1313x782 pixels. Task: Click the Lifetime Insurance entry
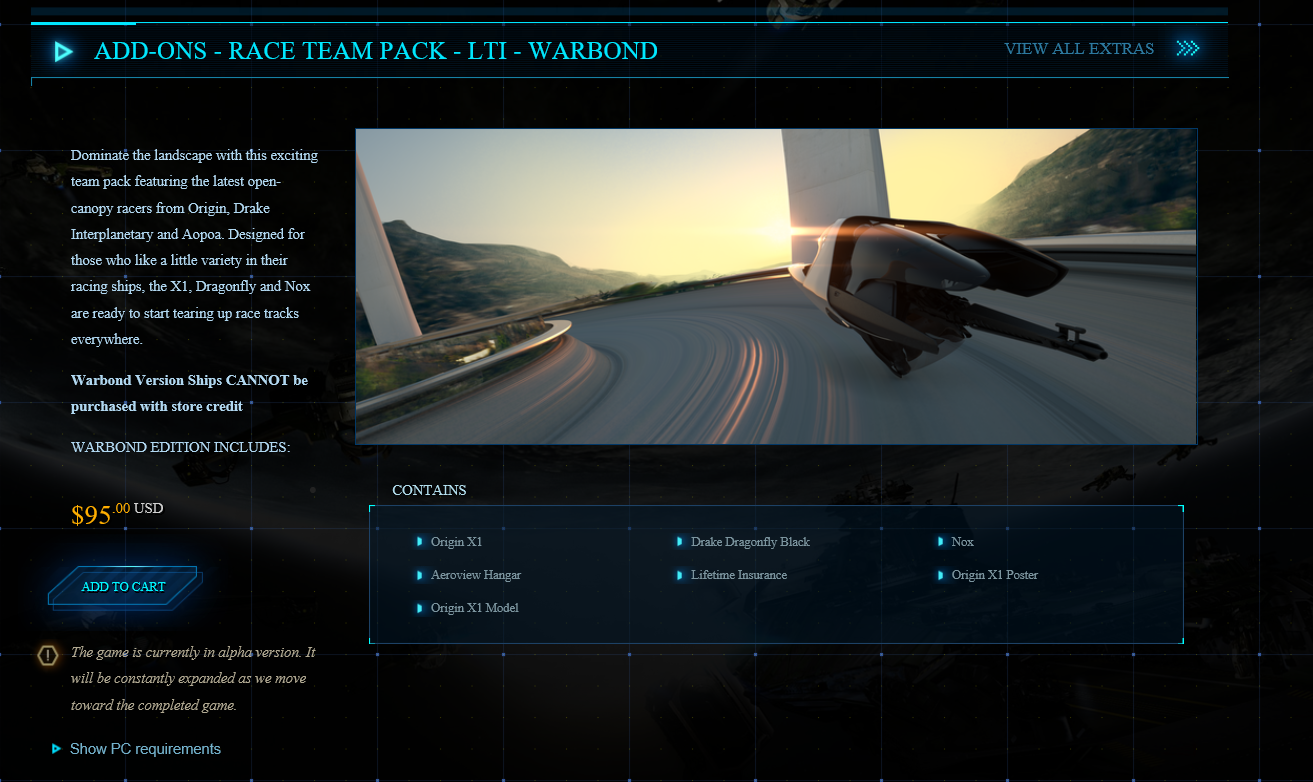click(738, 575)
